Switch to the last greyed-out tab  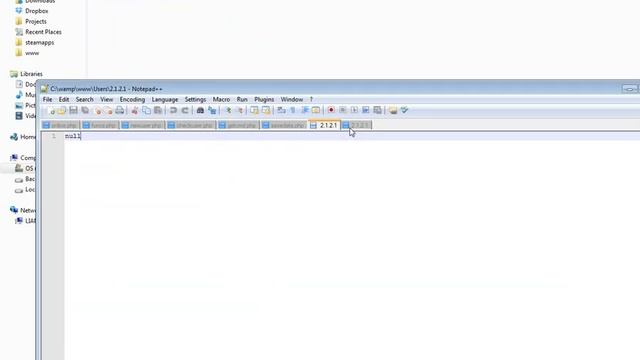356,125
